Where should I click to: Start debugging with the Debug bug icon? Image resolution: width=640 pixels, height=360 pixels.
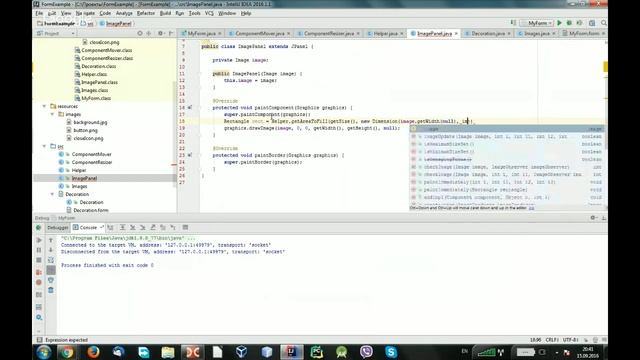click(569, 23)
